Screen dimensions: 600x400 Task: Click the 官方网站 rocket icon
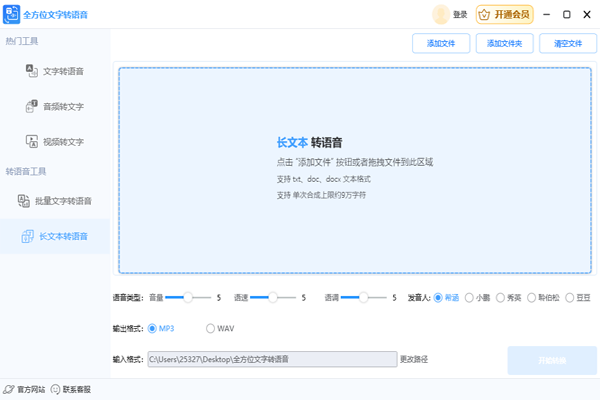point(8,390)
